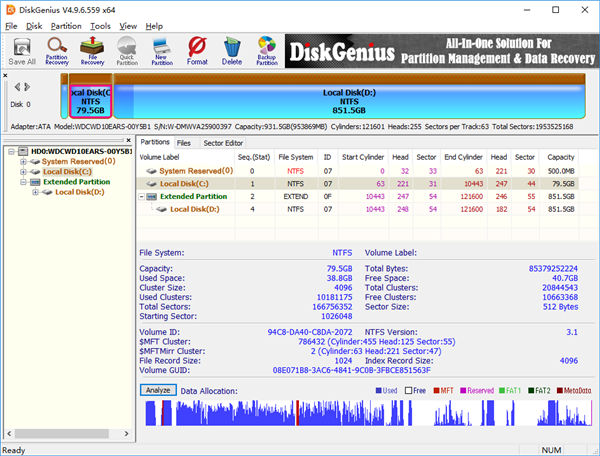Image resolution: width=600 pixels, height=456 pixels.
Task: Create a New Partition from the toolbar
Action: [x=162, y=49]
